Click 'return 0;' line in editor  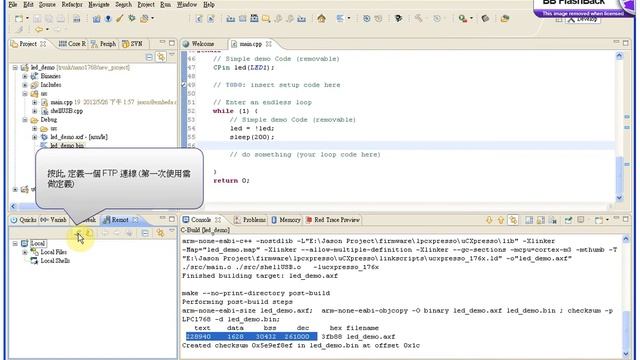point(231,180)
